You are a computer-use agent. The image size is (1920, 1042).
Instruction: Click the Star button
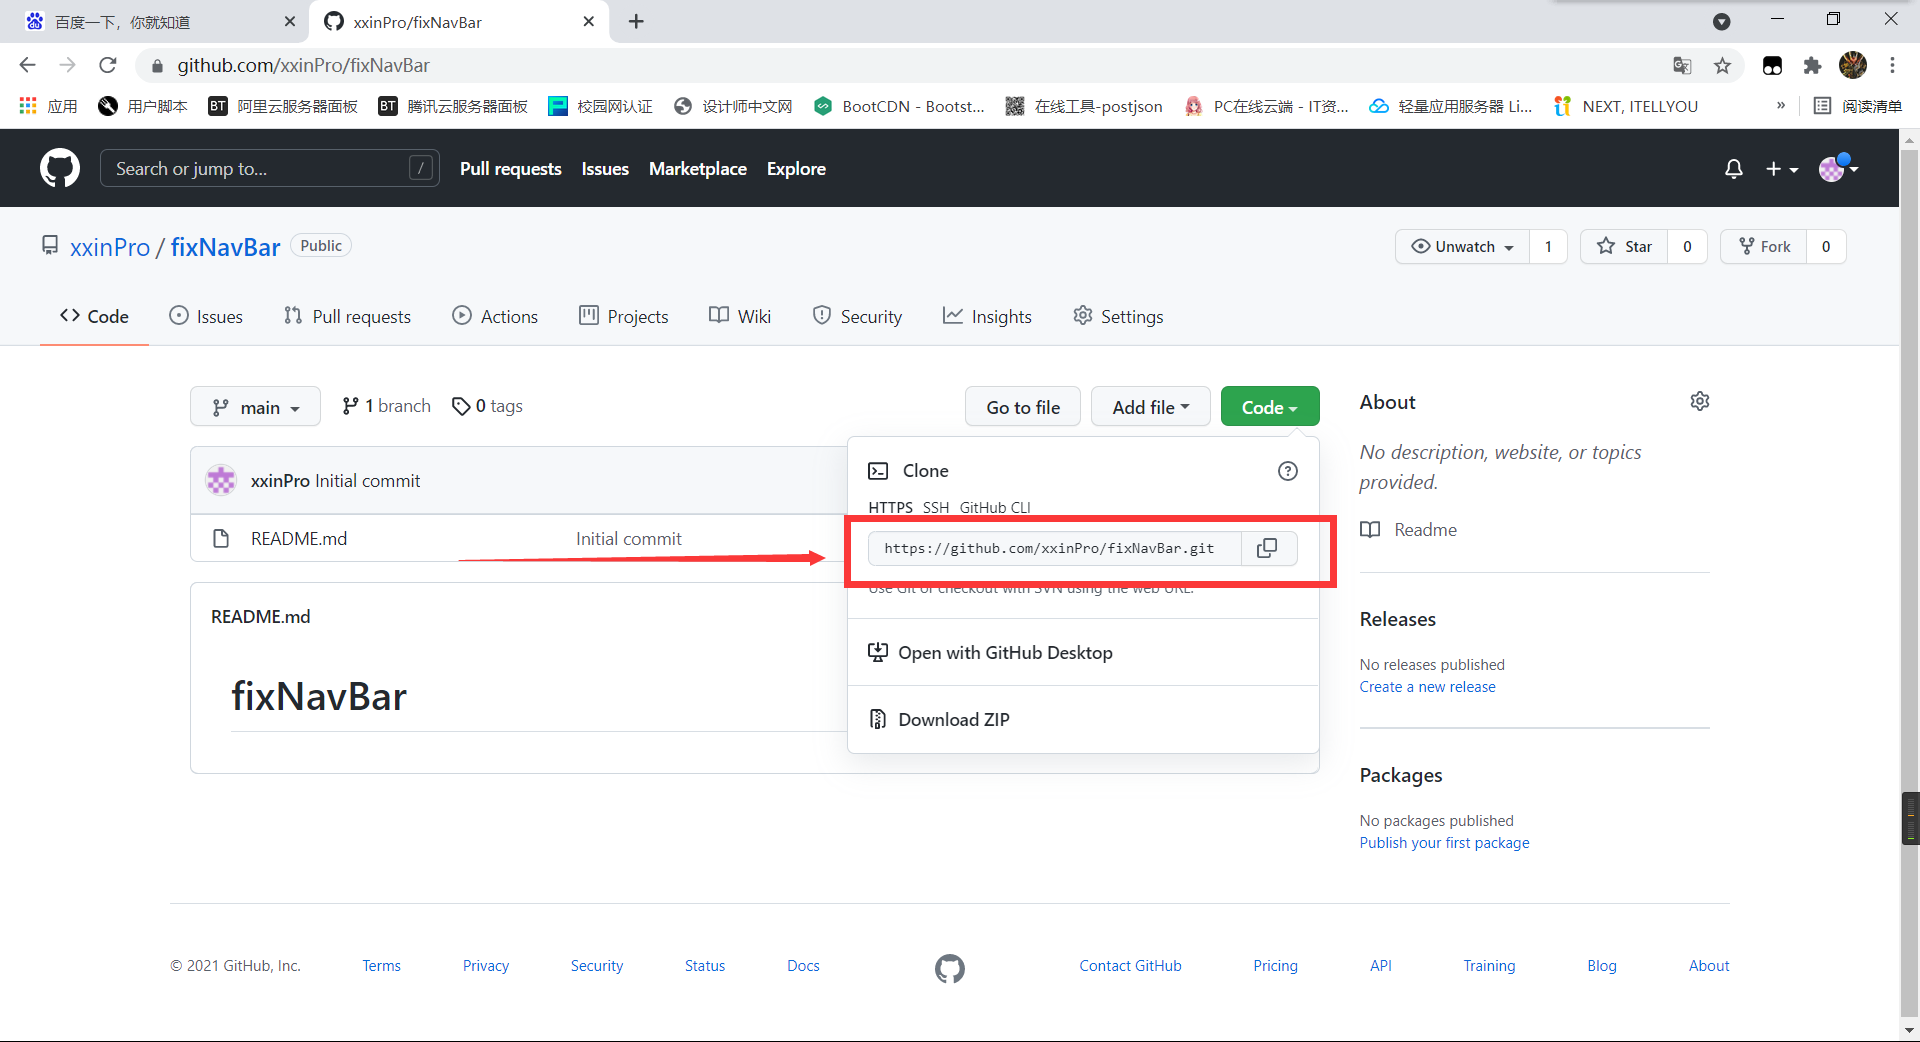[1624, 246]
